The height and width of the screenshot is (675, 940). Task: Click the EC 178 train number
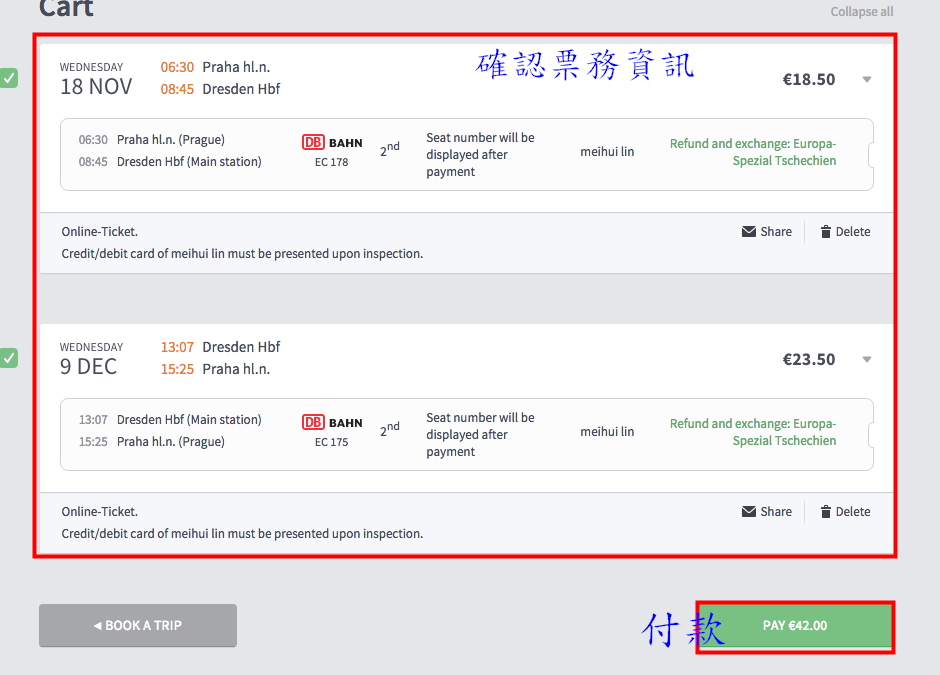tap(332, 162)
